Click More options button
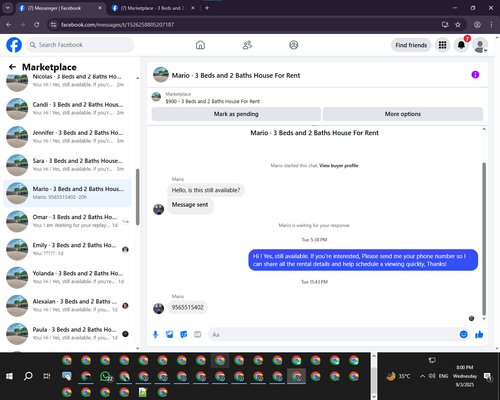Screen dimensions: 500x400 point(403,114)
